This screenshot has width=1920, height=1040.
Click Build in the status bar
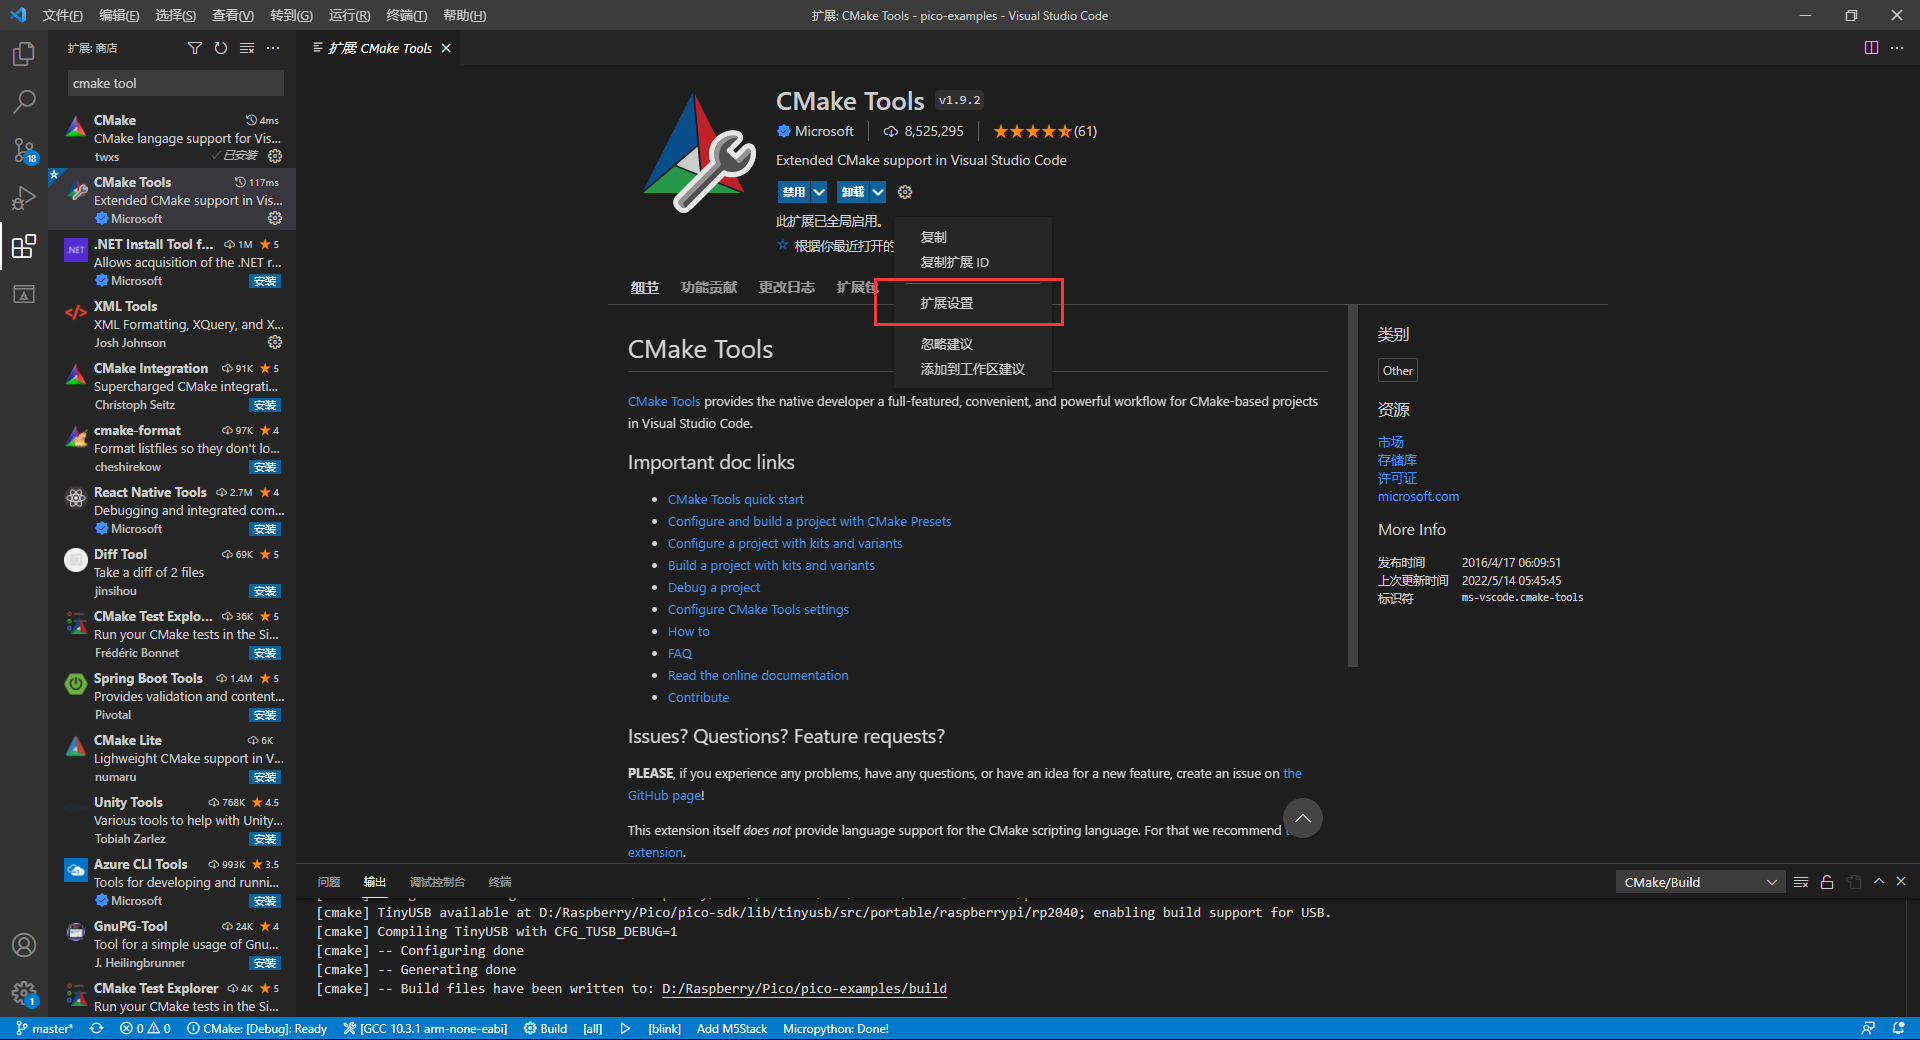[x=545, y=1029]
